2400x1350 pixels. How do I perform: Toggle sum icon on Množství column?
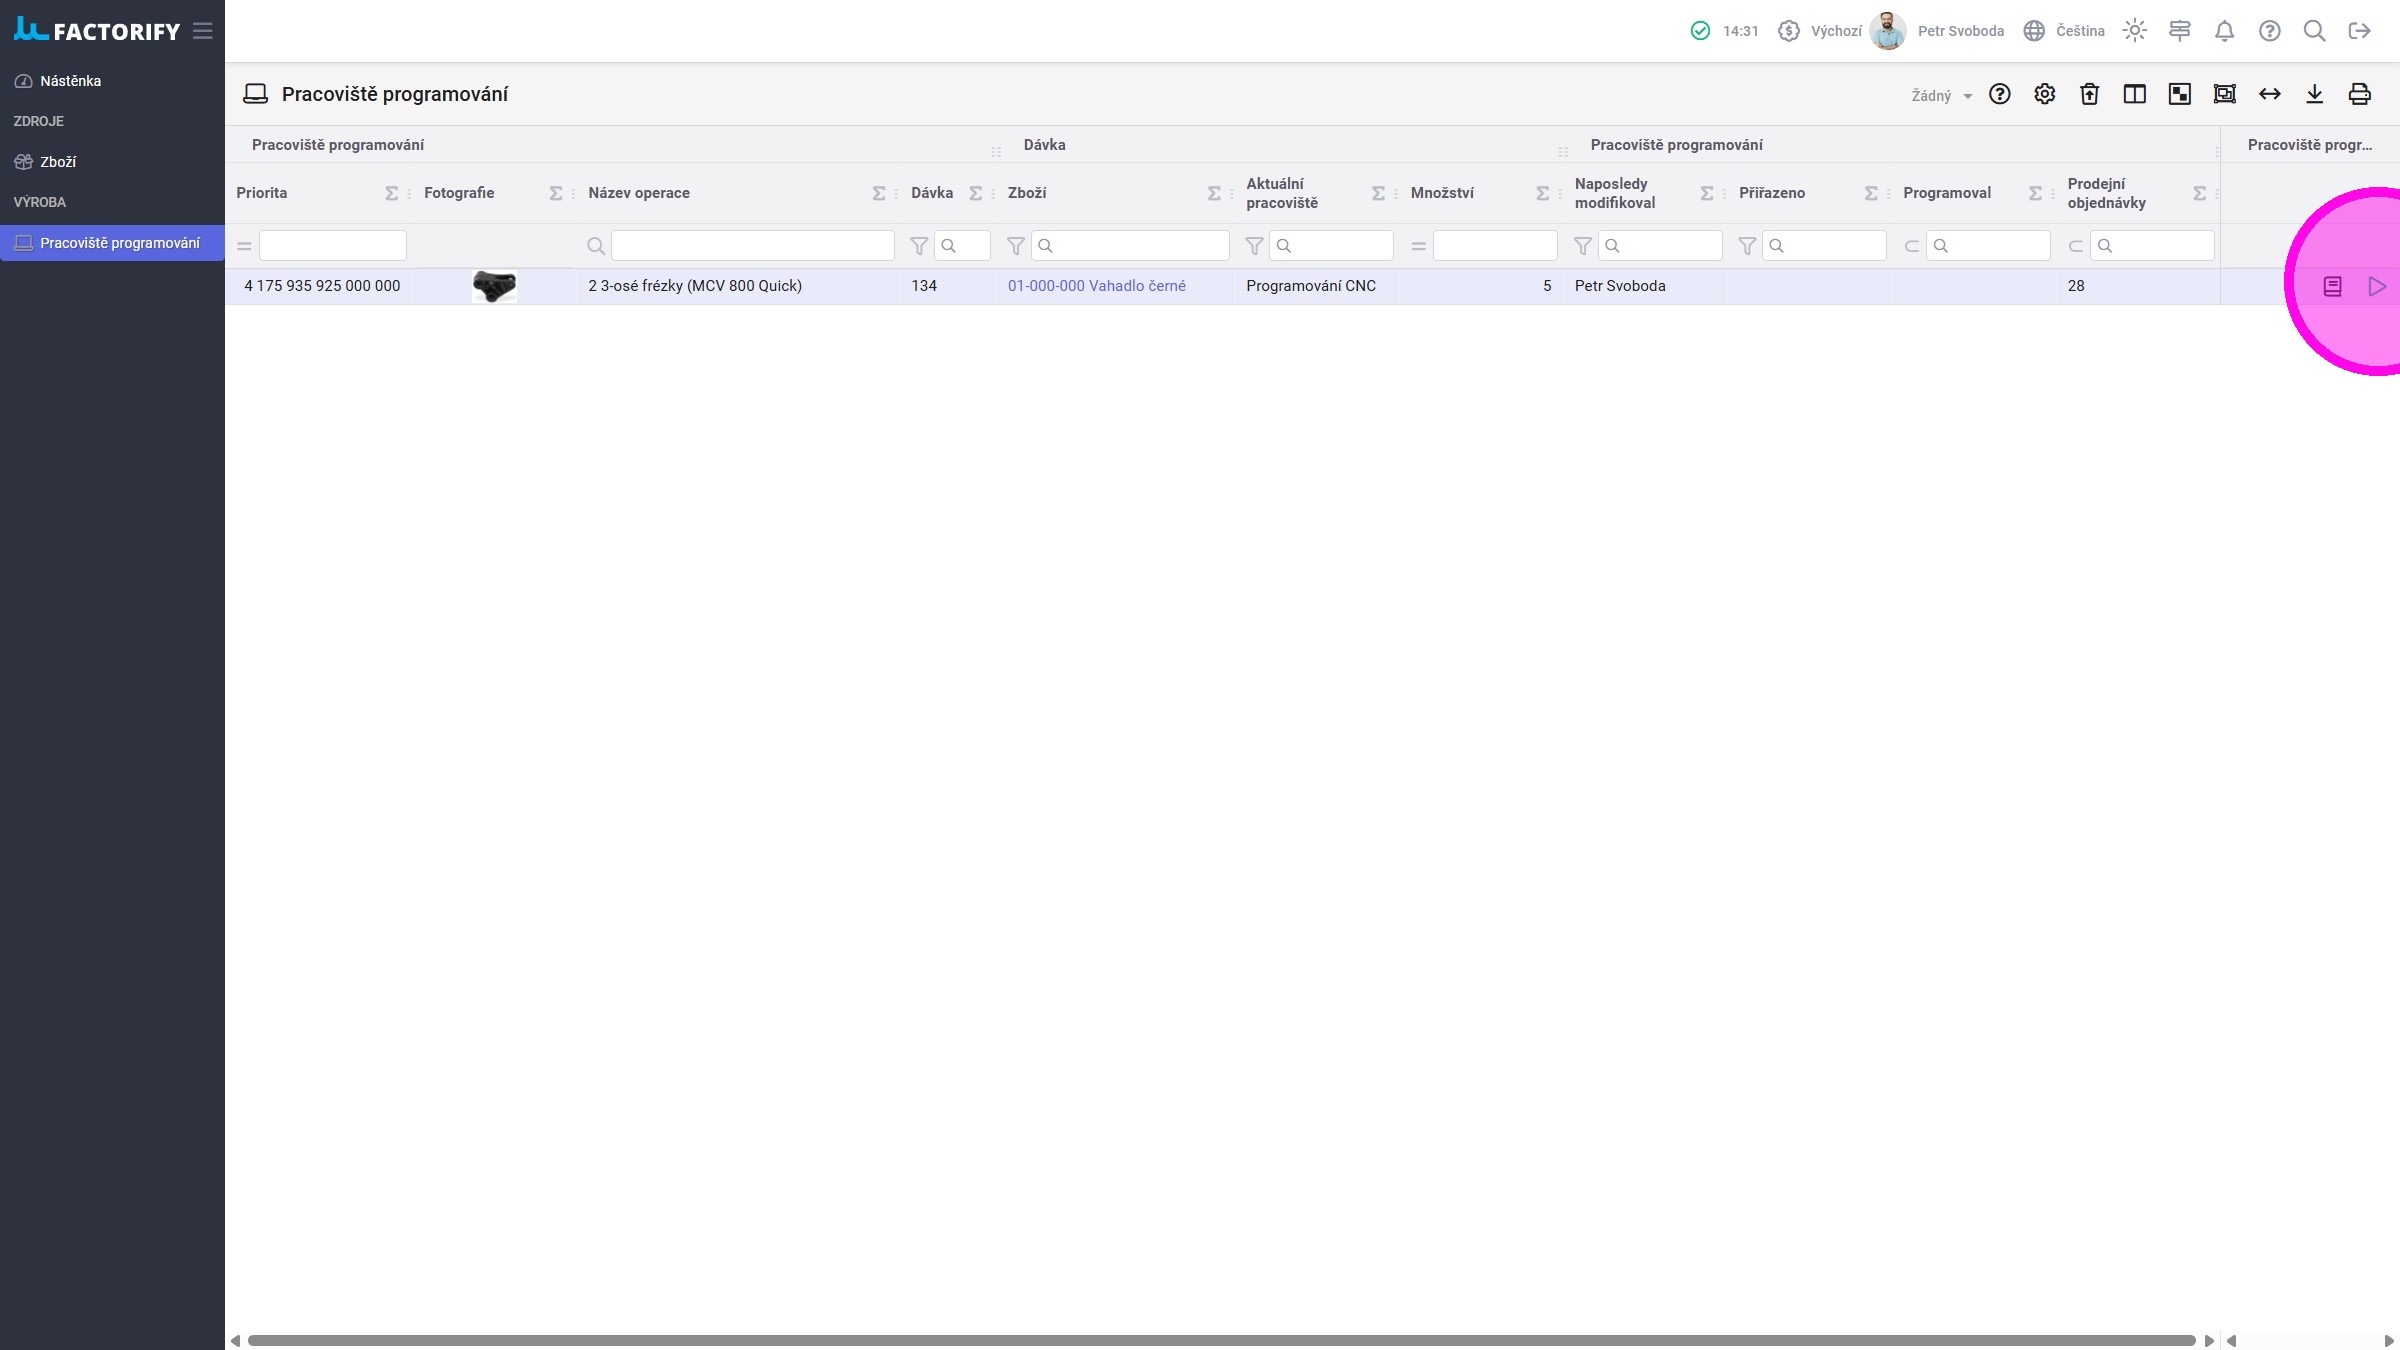[x=1542, y=193]
